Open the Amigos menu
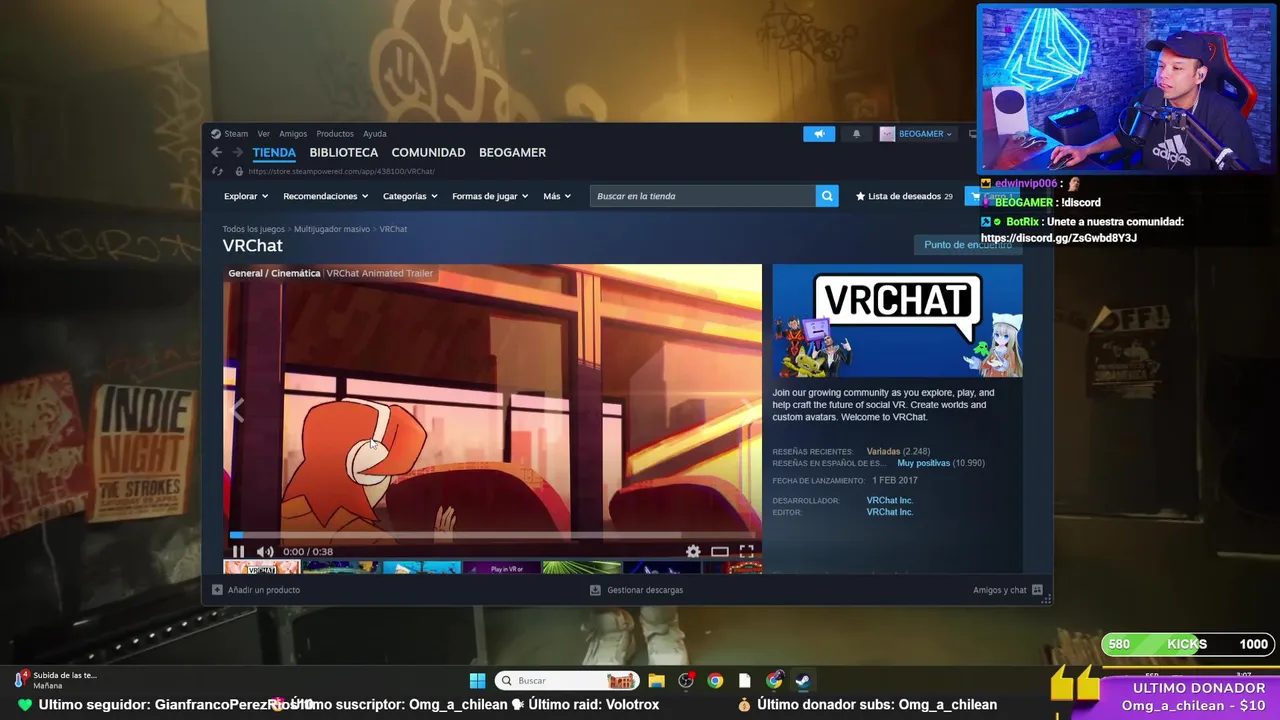Screen dimensions: 1280x720 coord(293,134)
